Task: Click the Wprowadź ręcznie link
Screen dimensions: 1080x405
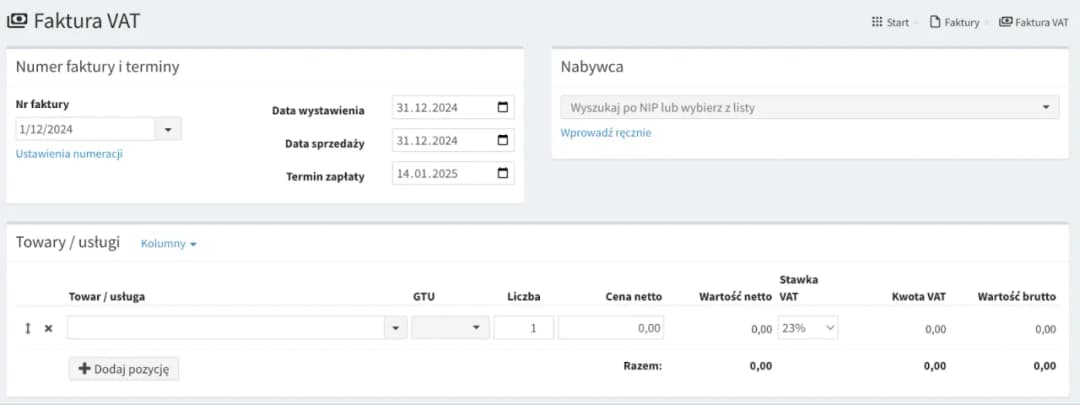Action: (606, 132)
